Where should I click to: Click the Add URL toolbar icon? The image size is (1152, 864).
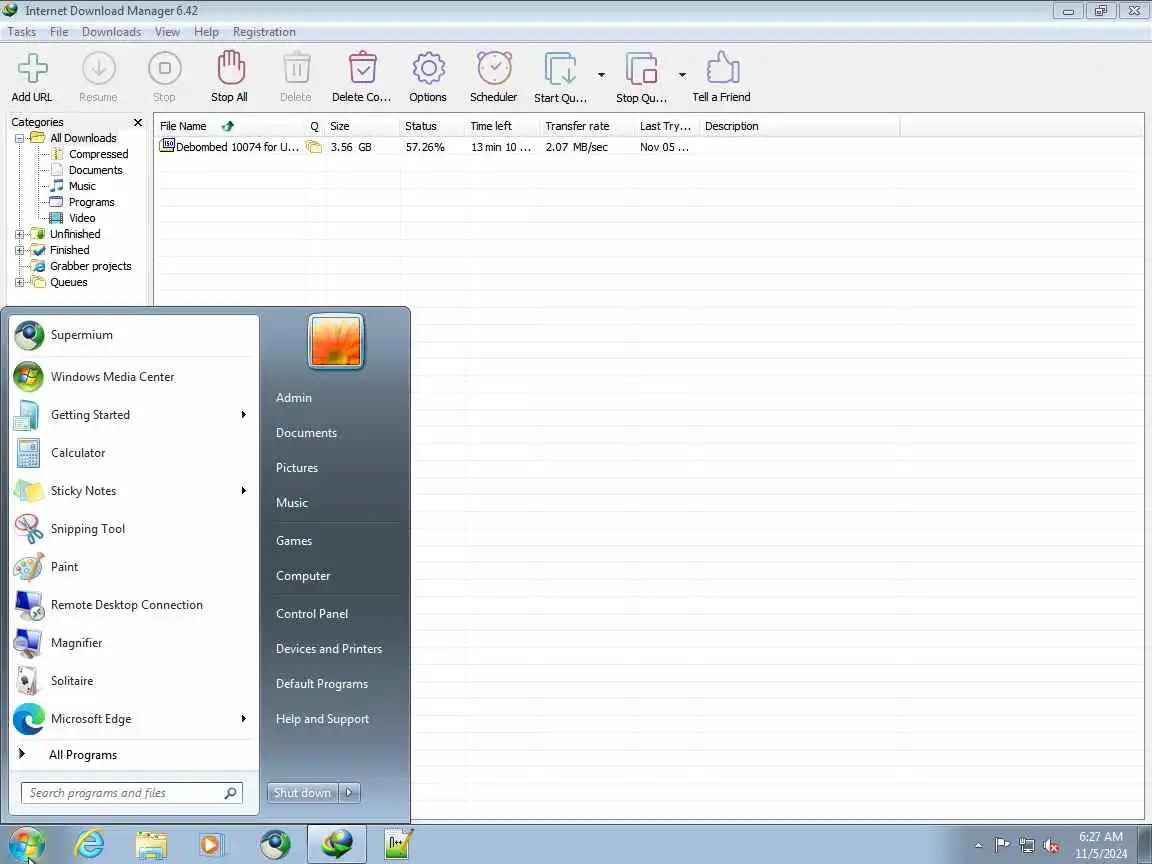point(32,69)
